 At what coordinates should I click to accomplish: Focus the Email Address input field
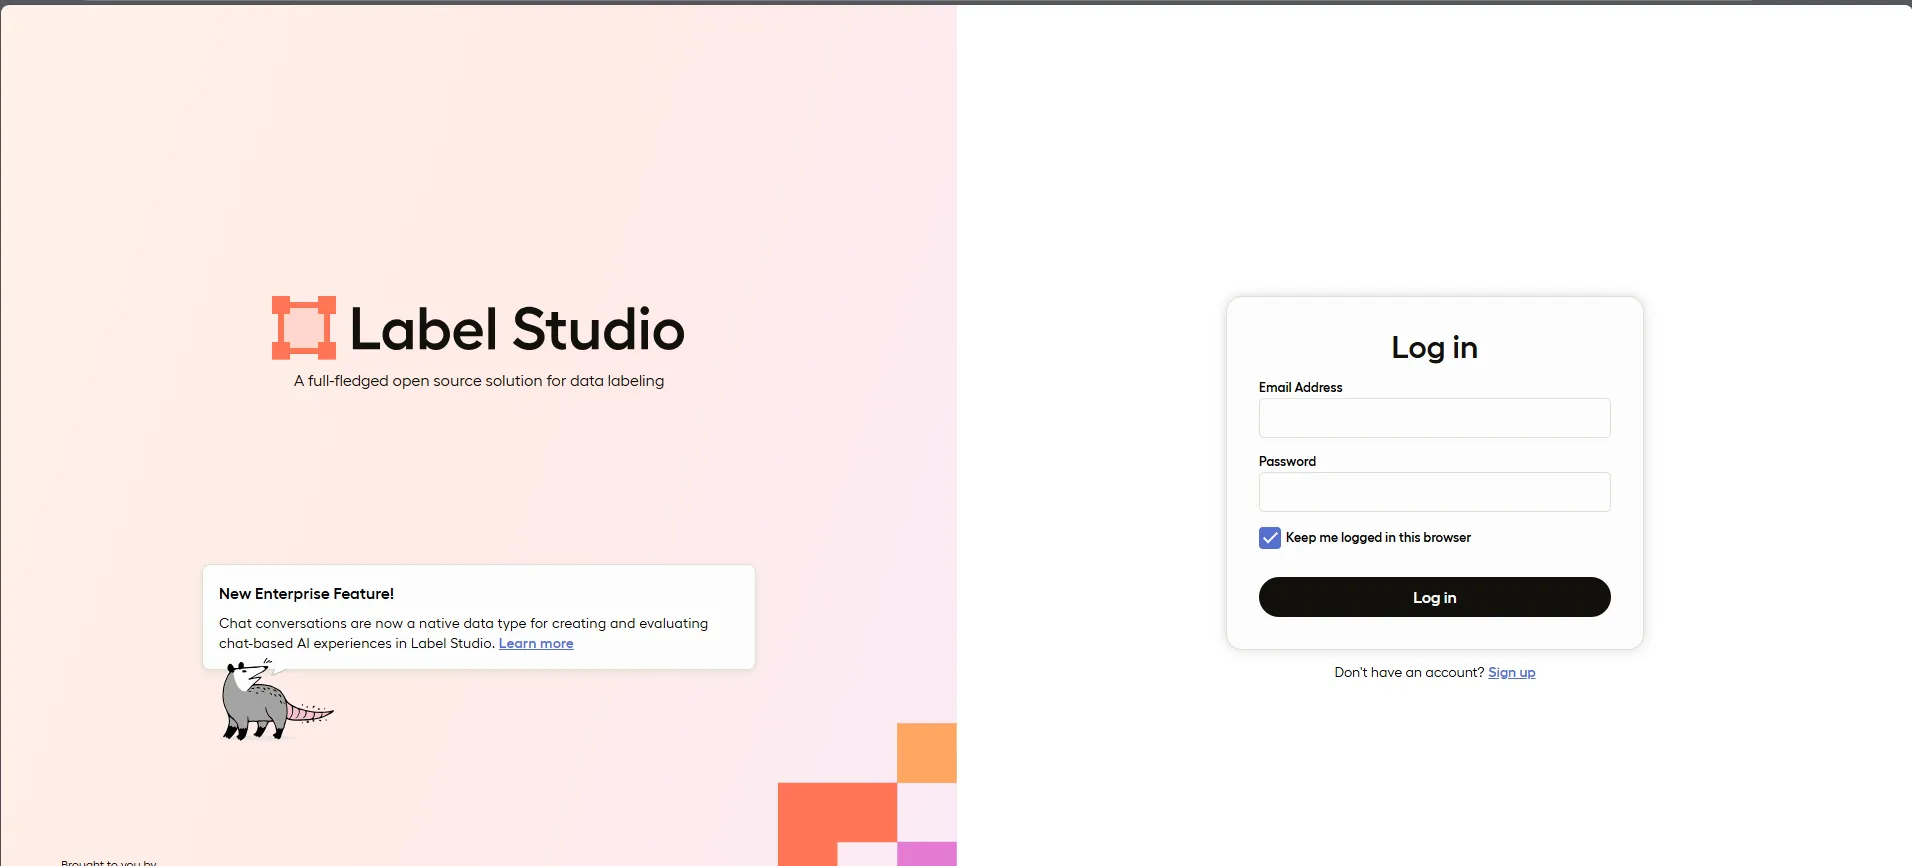(1434, 418)
